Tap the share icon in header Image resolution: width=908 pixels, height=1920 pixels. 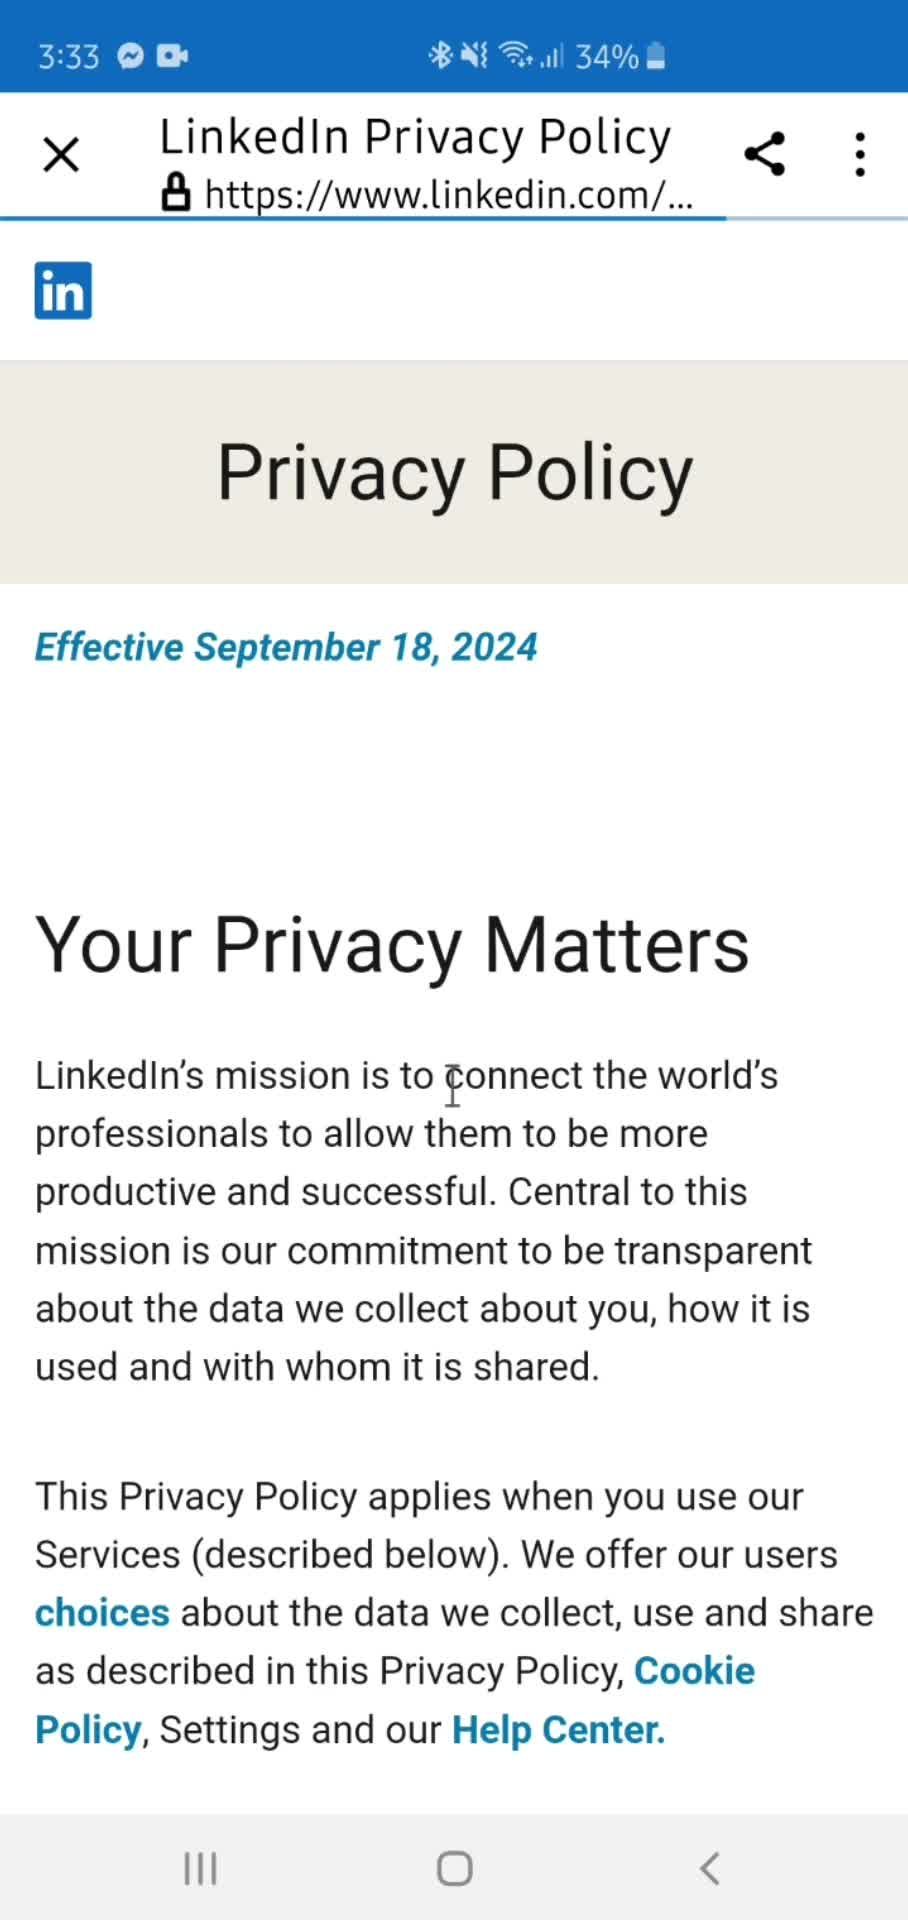tap(765, 154)
